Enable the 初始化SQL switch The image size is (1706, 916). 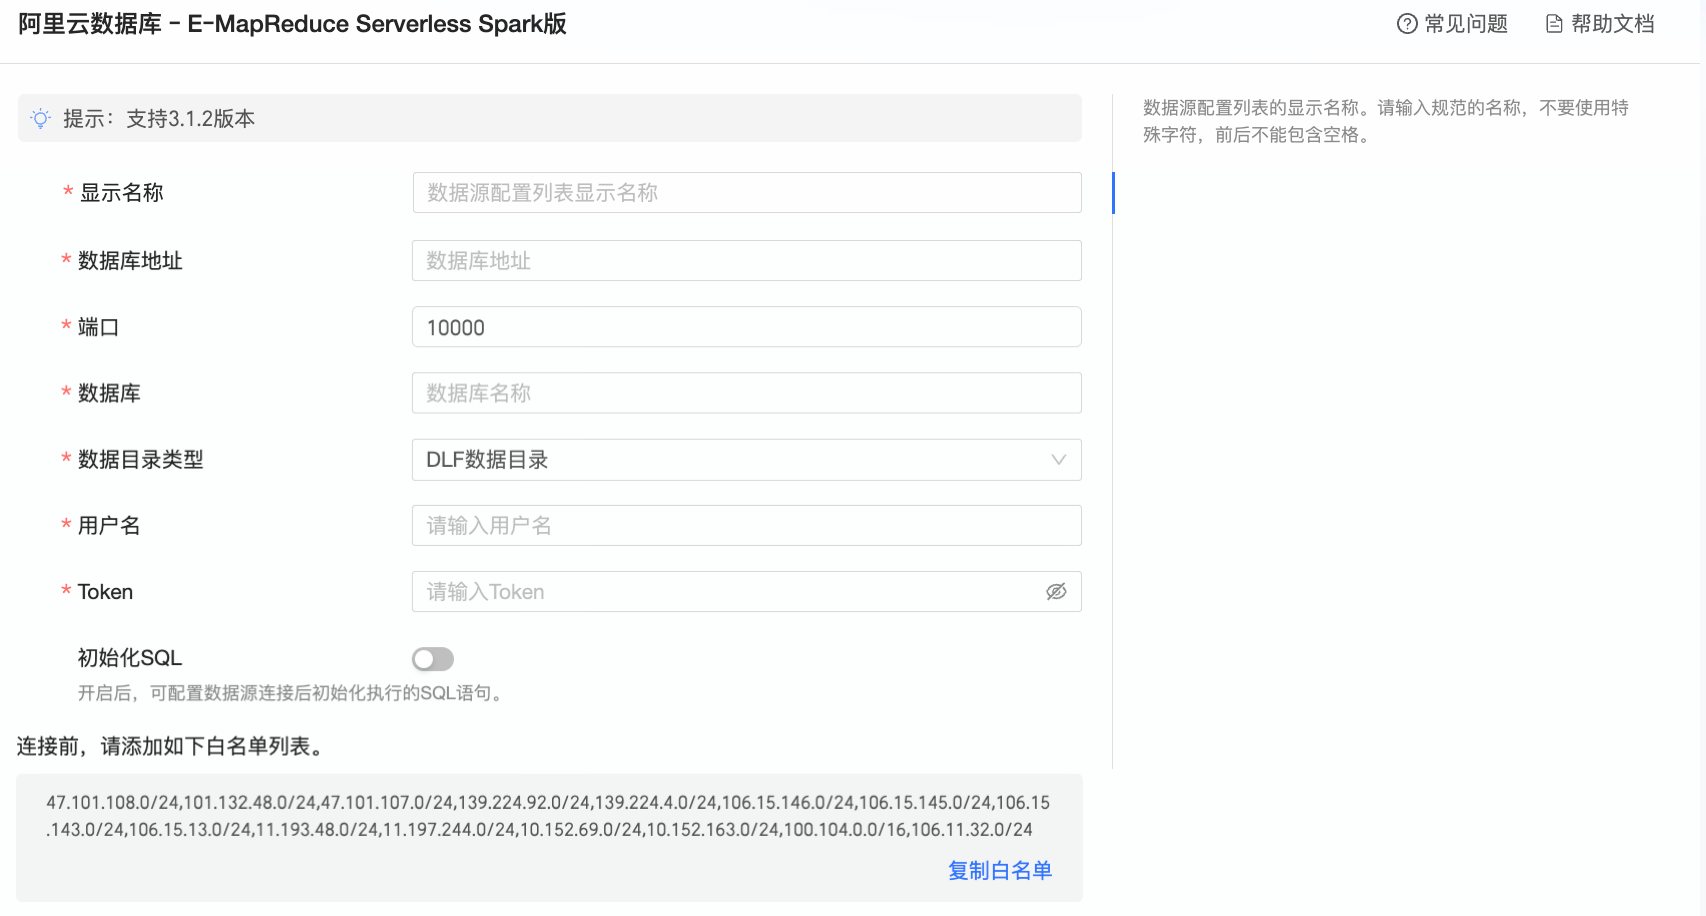[433, 659]
